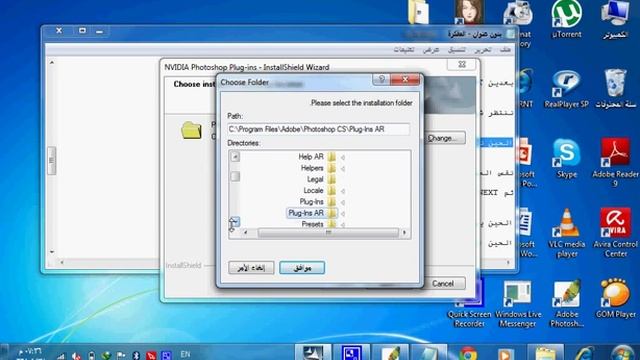Click the Change... button in wizard
The width and height of the screenshot is (640, 360).
click(444, 138)
